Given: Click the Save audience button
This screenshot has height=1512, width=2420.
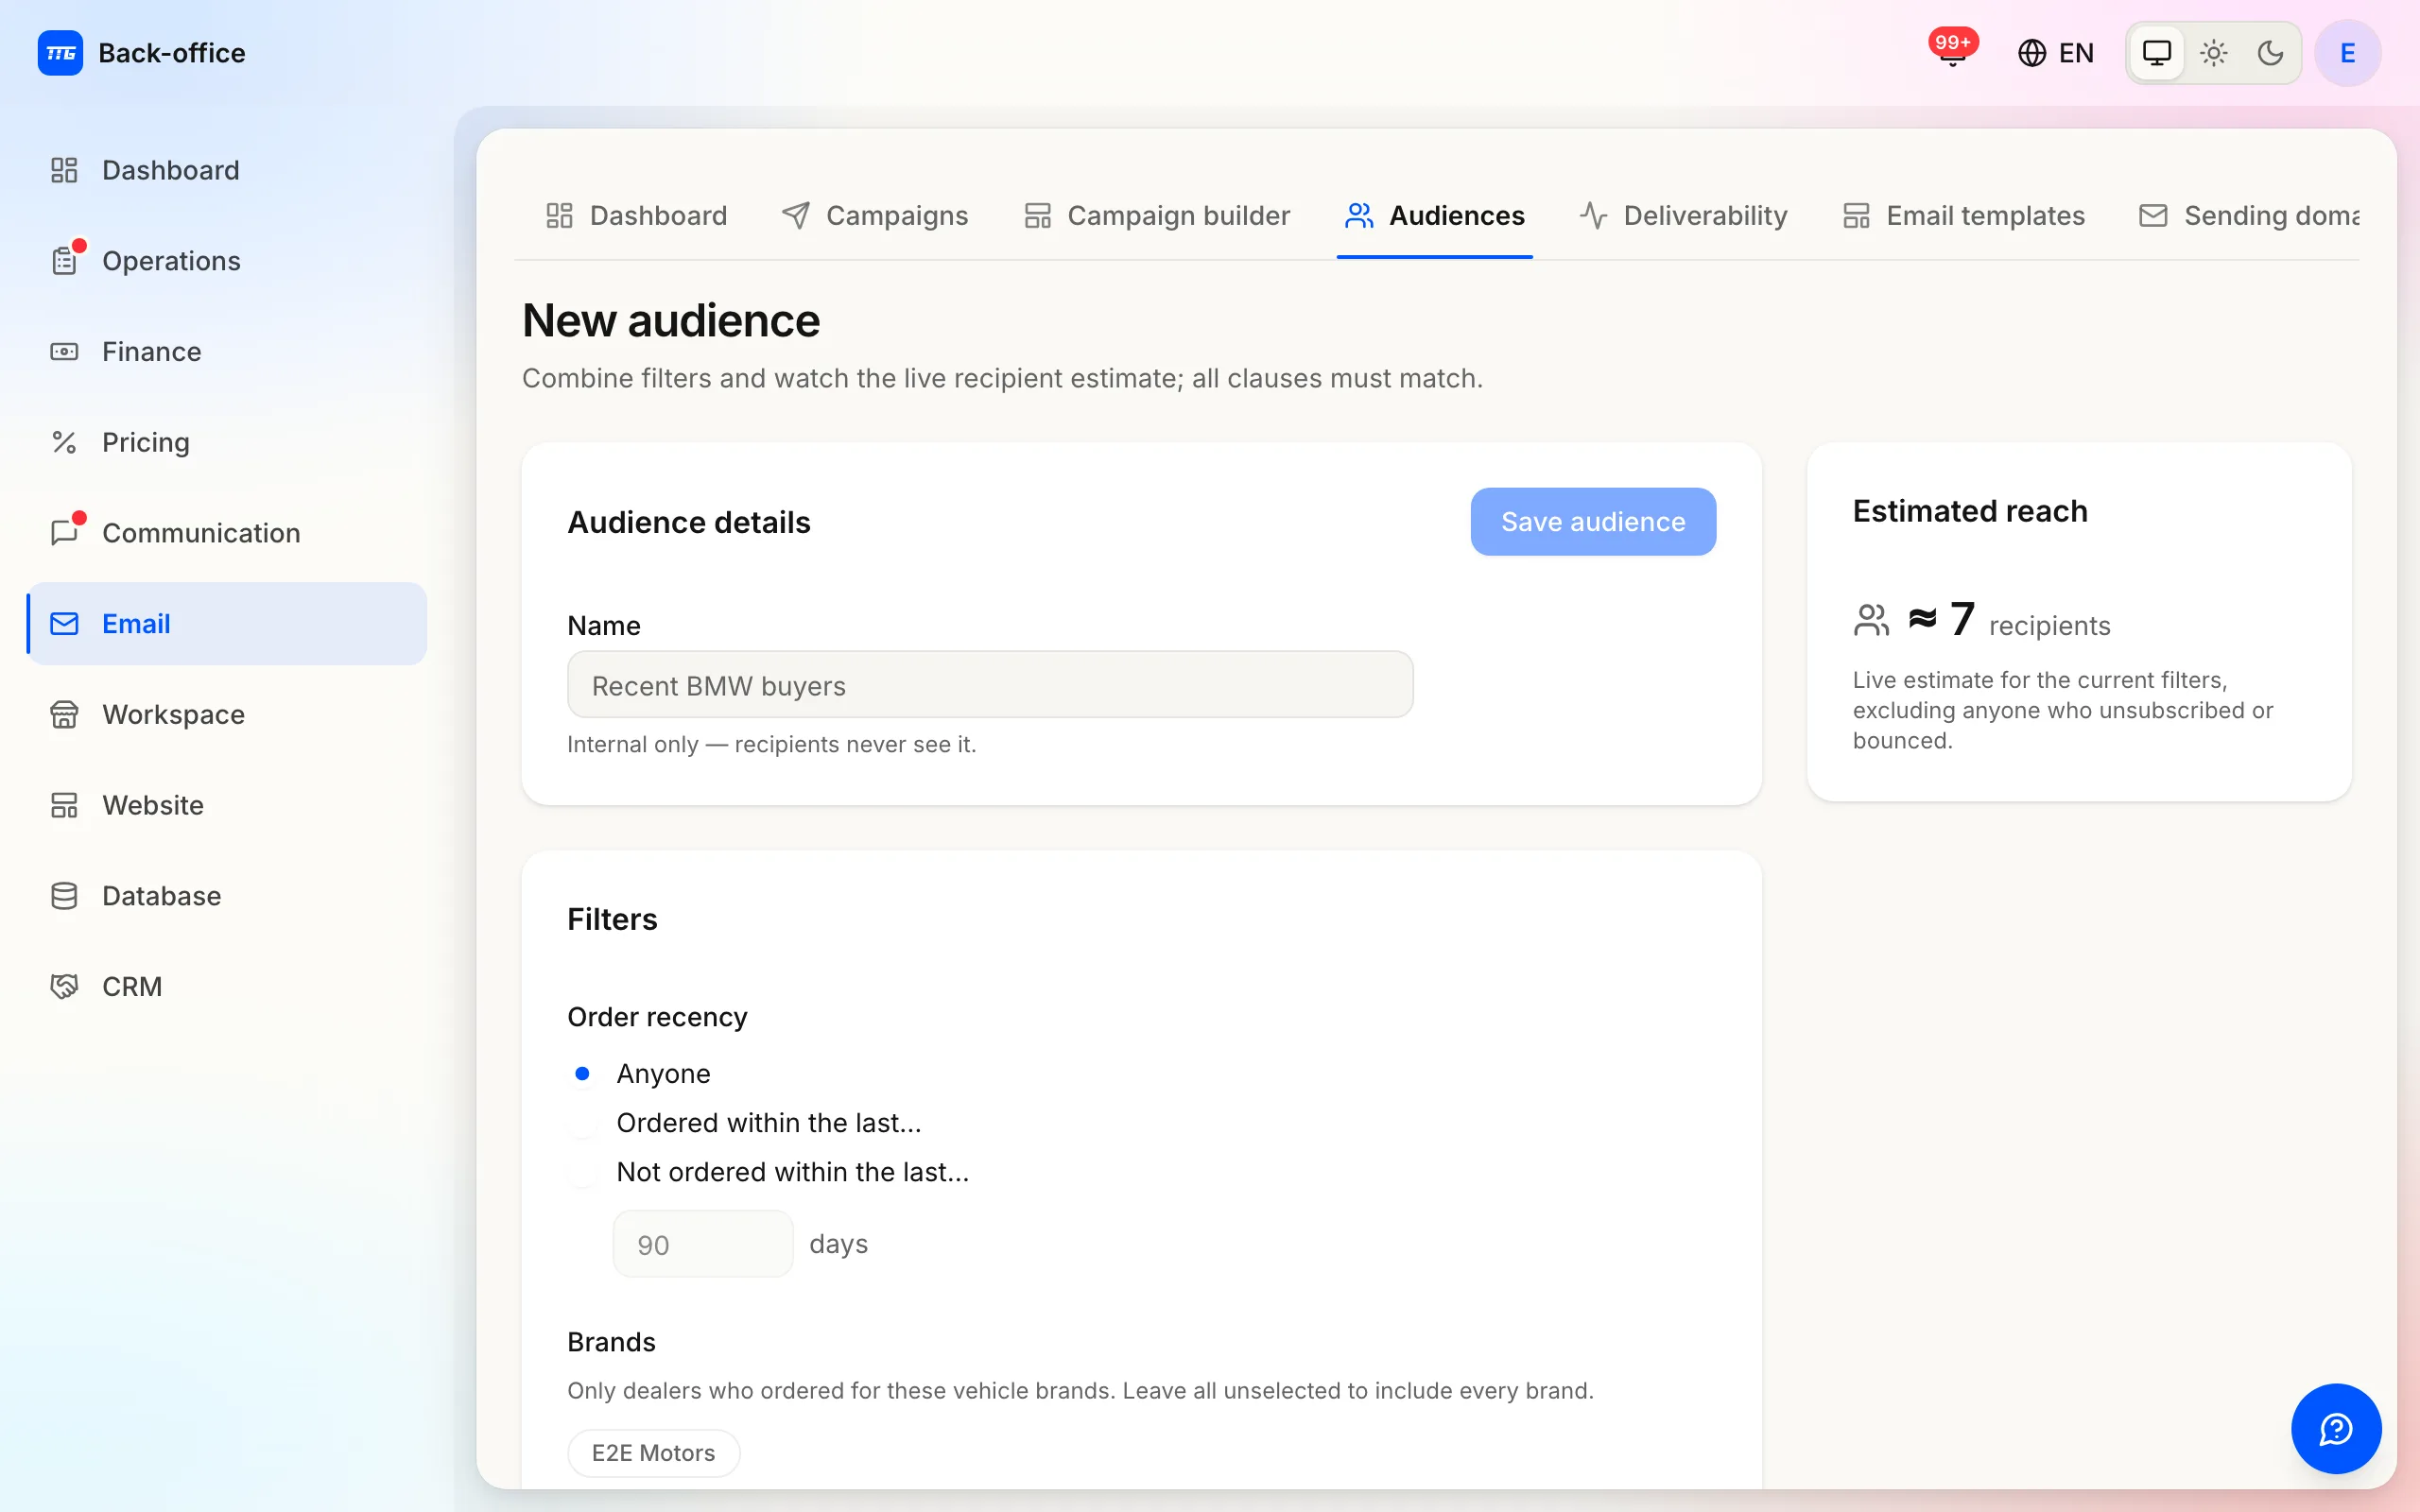Looking at the screenshot, I should tap(1593, 522).
